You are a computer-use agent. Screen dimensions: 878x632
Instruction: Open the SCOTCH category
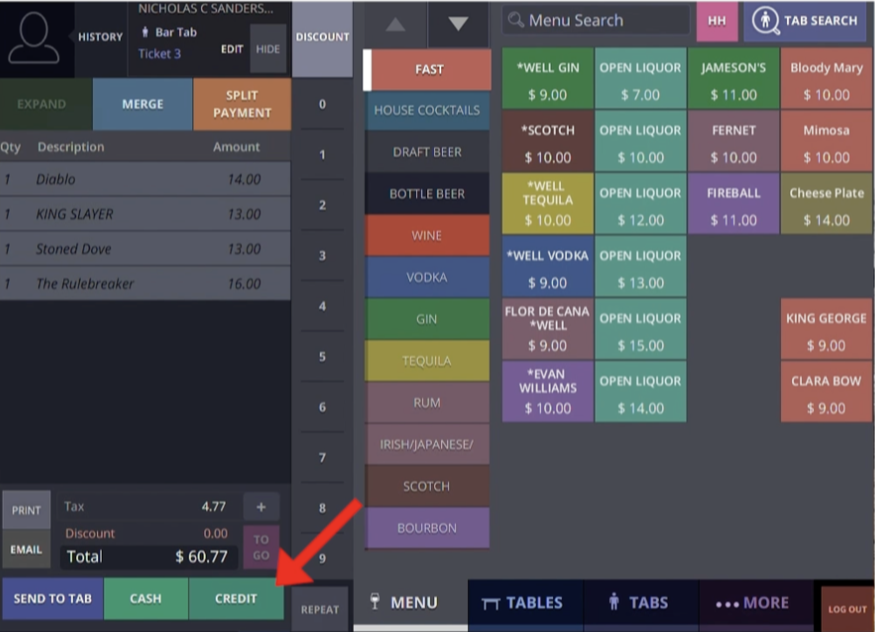point(427,486)
